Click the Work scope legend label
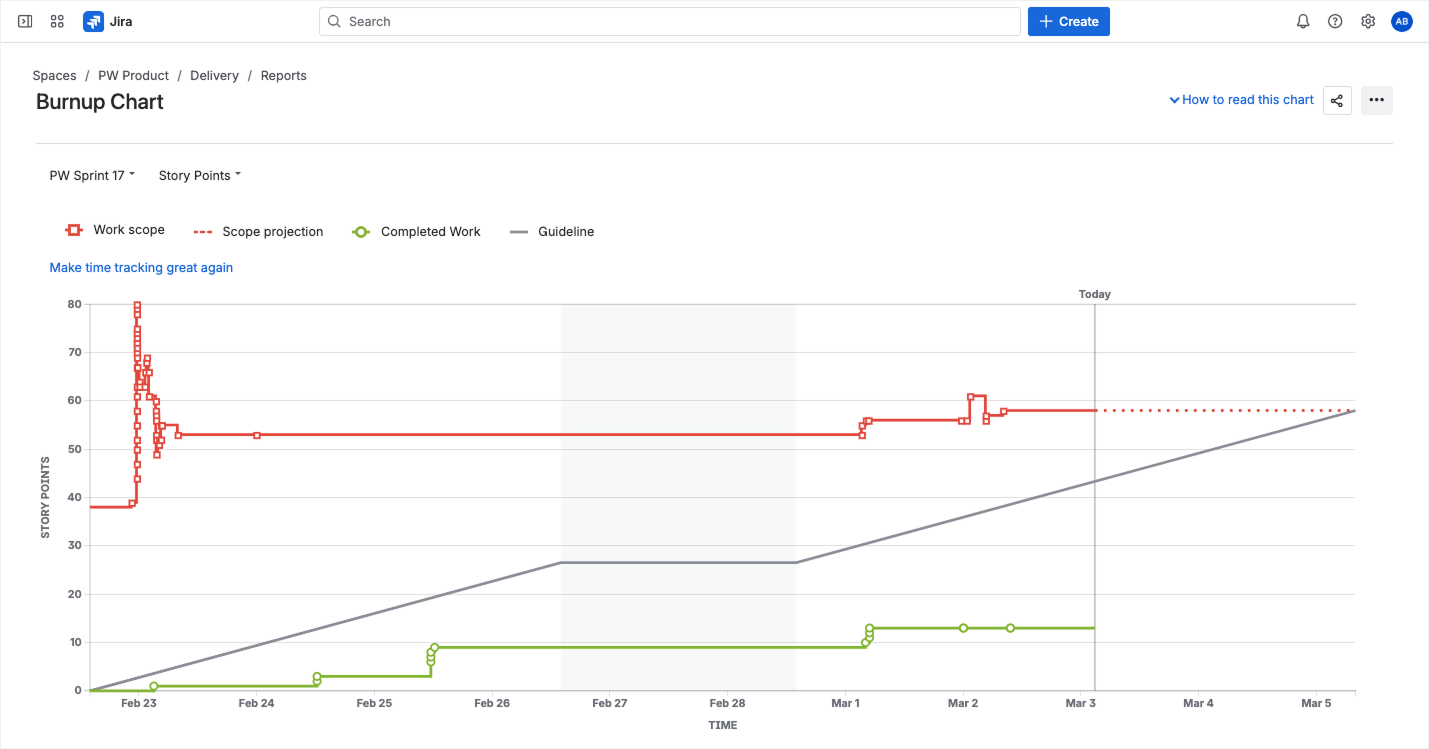The image size is (1429, 749). click(x=129, y=230)
